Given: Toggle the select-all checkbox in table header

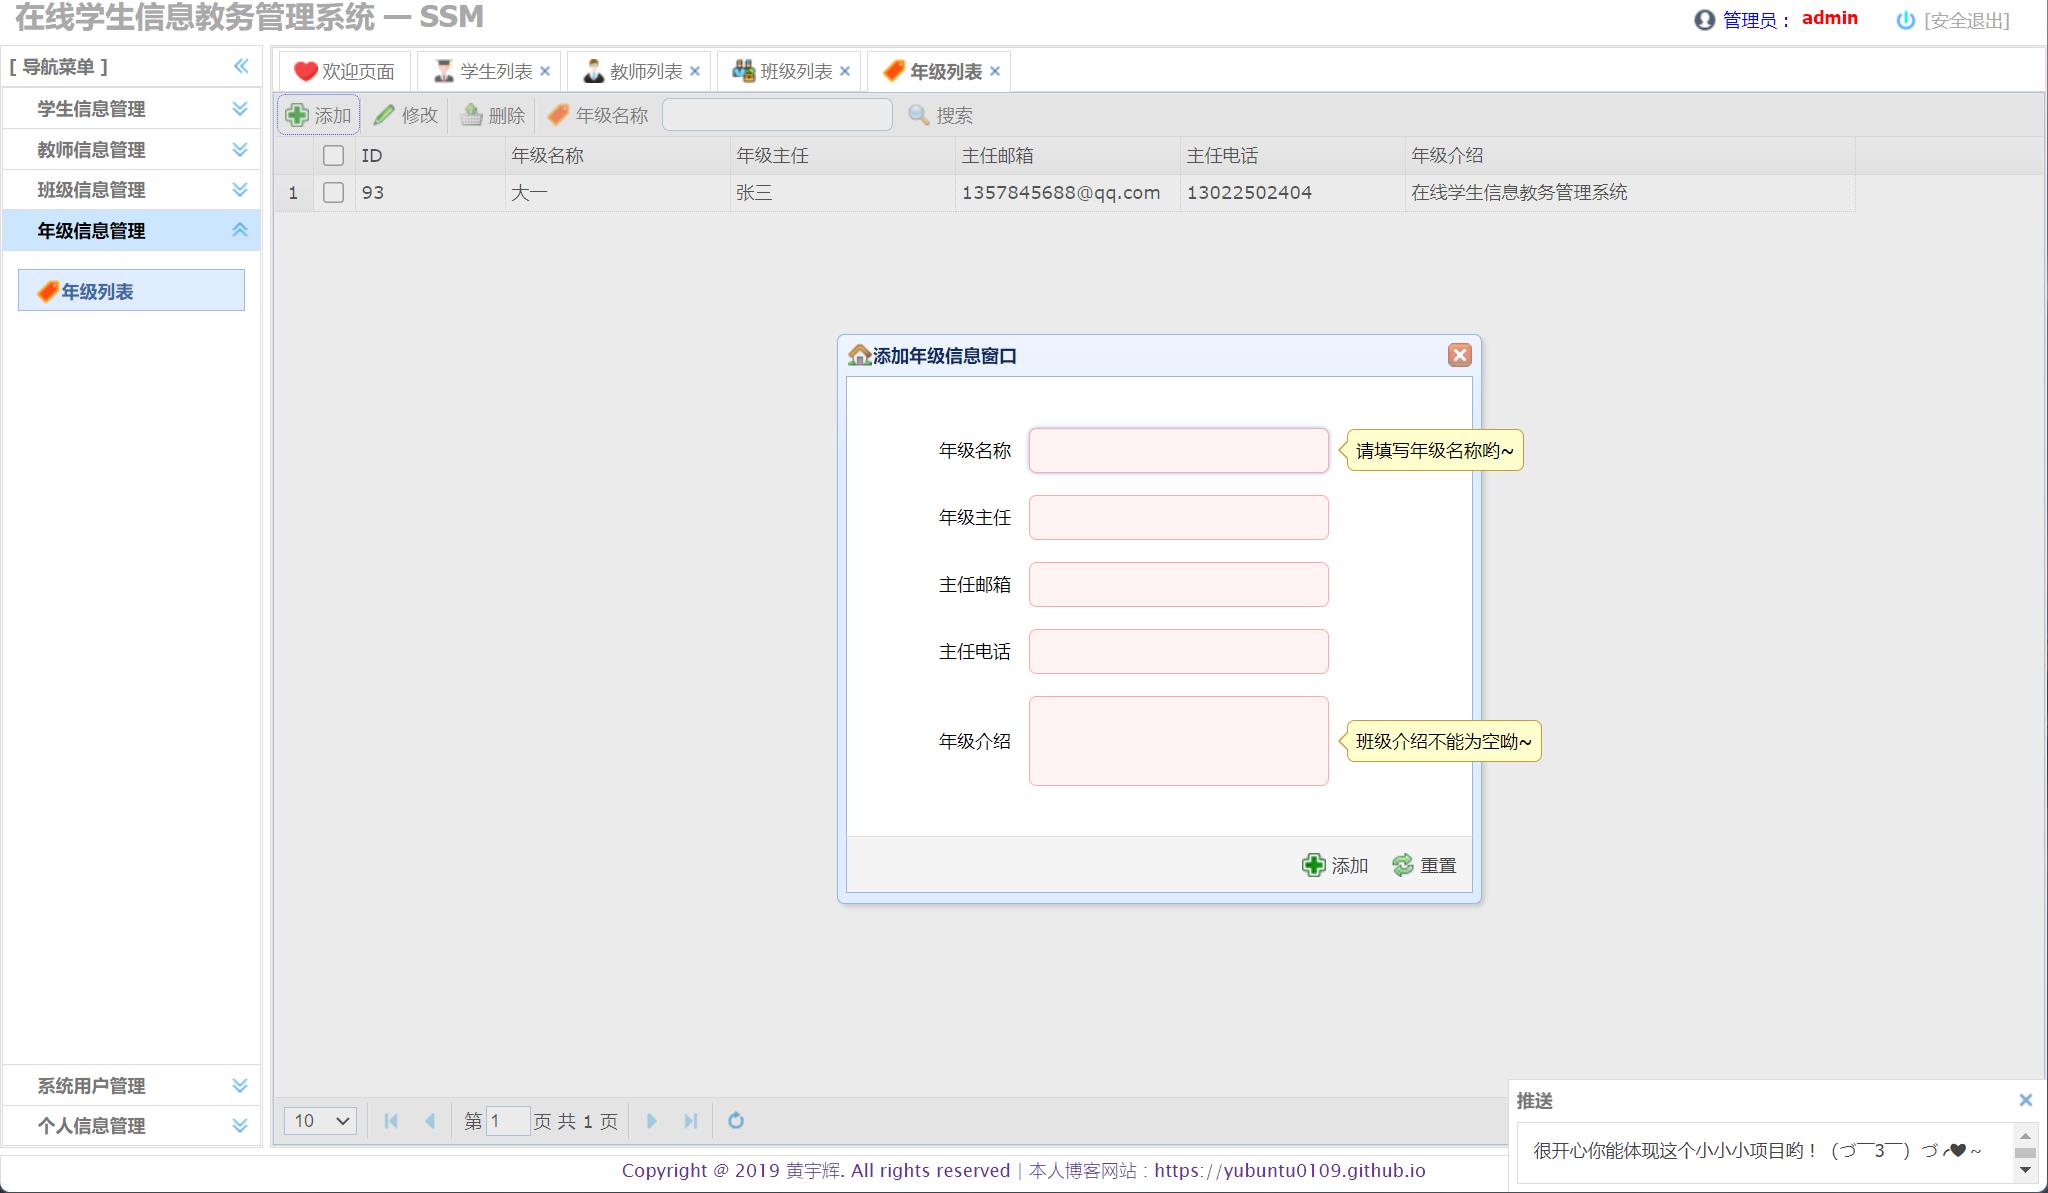Looking at the screenshot, I should [x=333, y=155].
